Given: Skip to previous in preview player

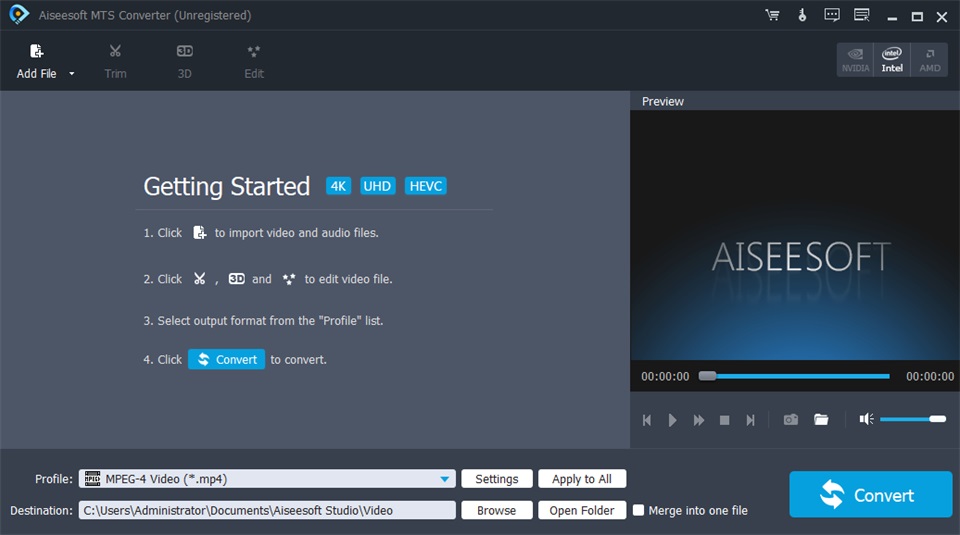Looking at the screenshot, I should [x=647, y=420].
